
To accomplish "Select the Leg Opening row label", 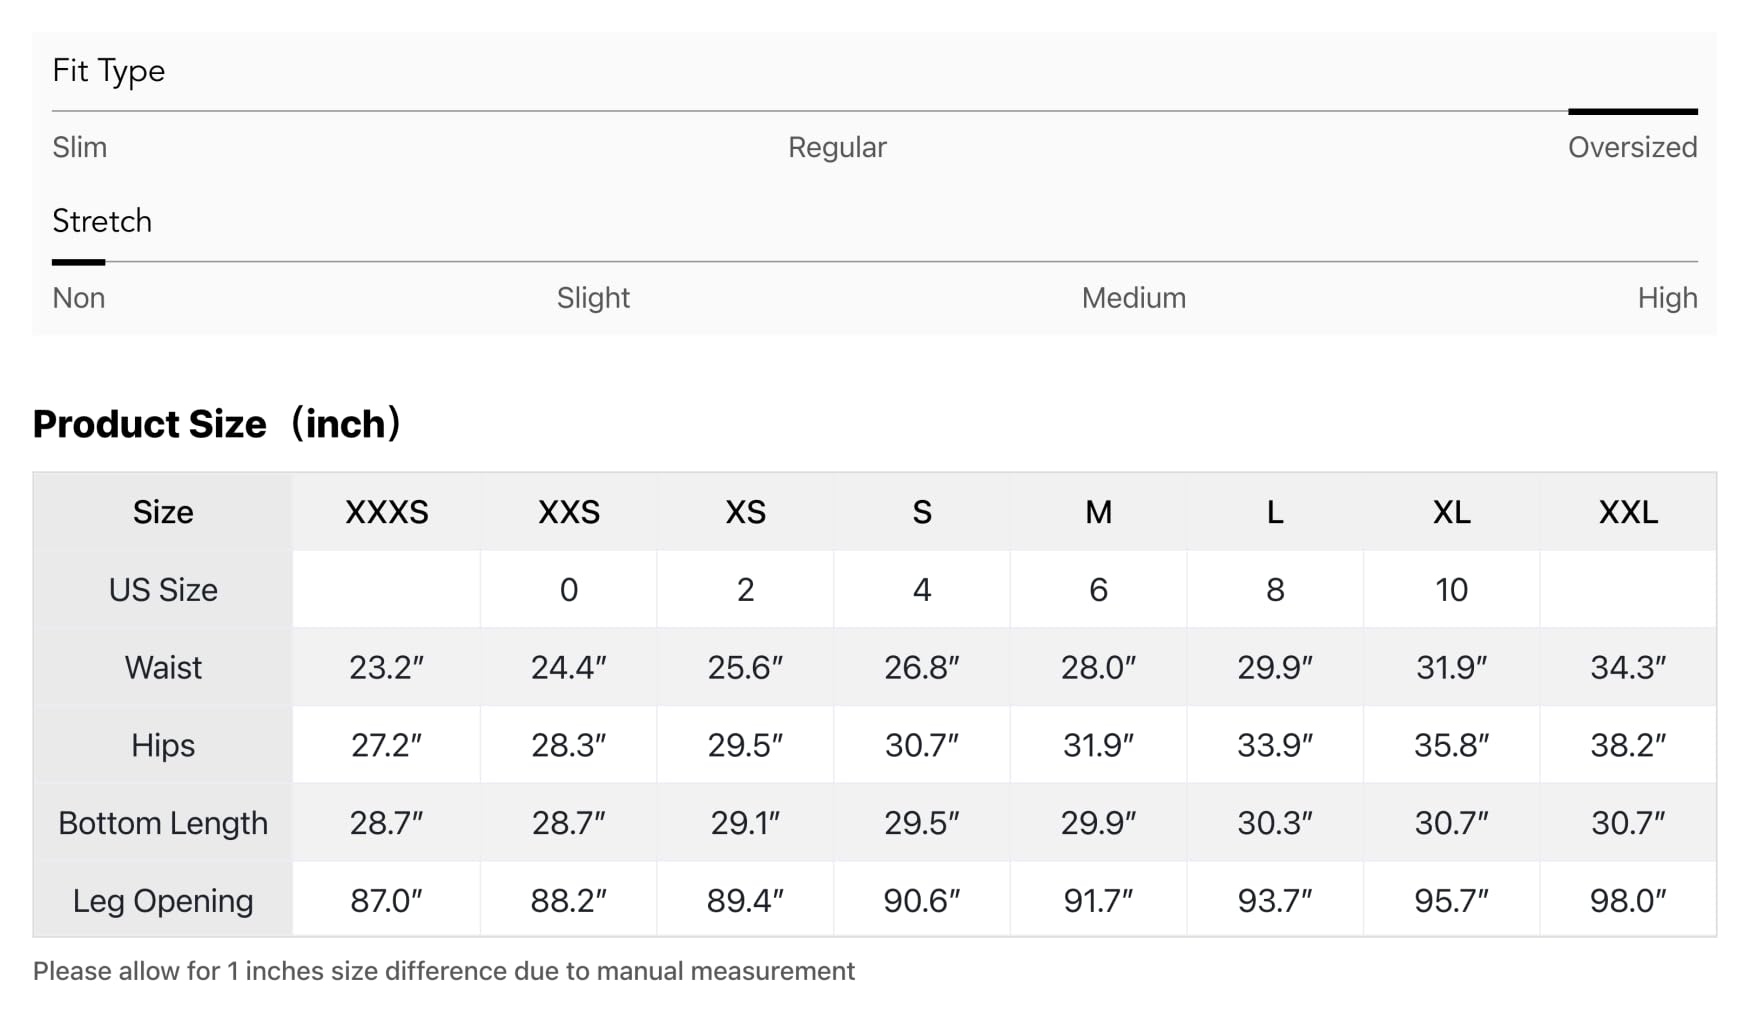I will pyautogui.click(x=163, y=901).
